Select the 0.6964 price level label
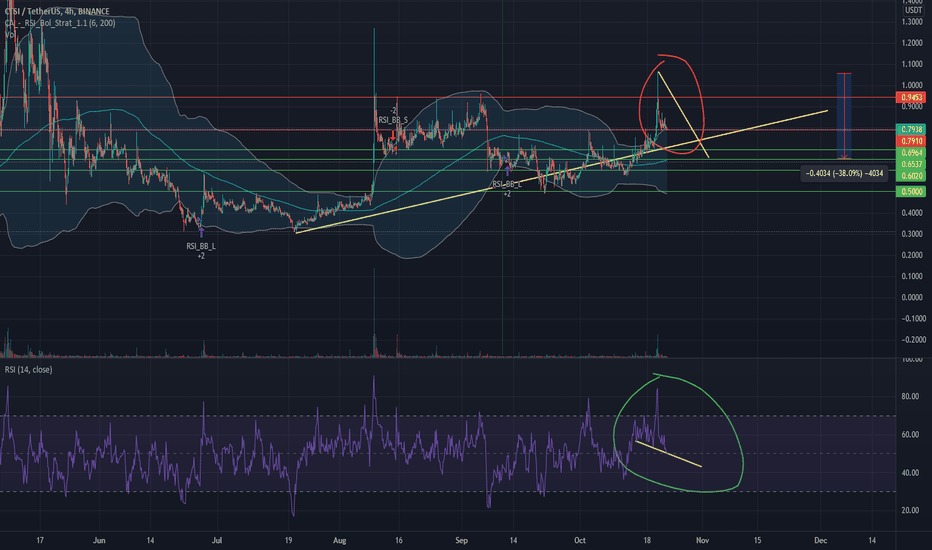The width and height of the screenshot is (932, 550). pyautogui.click(x=911, y=153)
